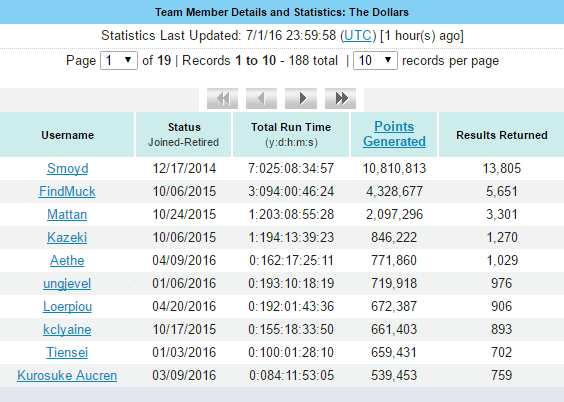This screenshot has height=402, width=564.
Task: Go to previous page arrow button
Action: pos(261,98)
